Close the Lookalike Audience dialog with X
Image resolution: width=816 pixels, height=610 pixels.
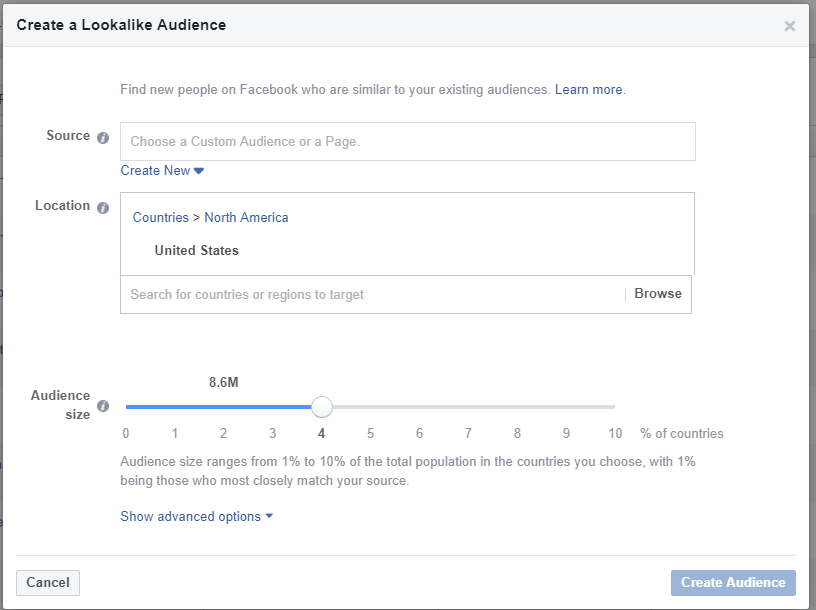pyautogui.click(x=790, y=26)
